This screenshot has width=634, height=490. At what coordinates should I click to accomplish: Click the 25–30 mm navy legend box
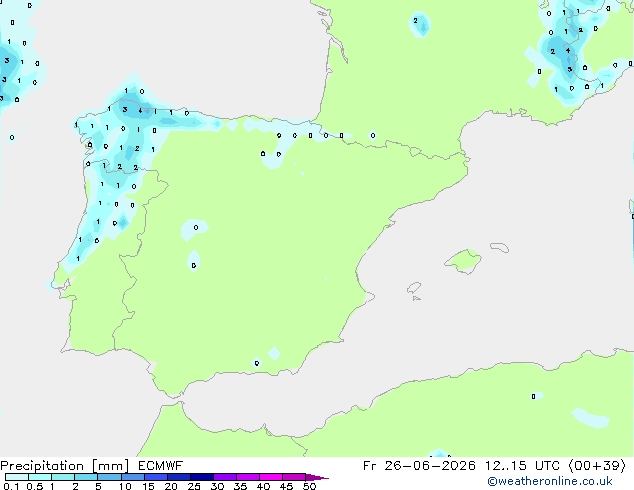pyautogui.click(x=202, y=477)
